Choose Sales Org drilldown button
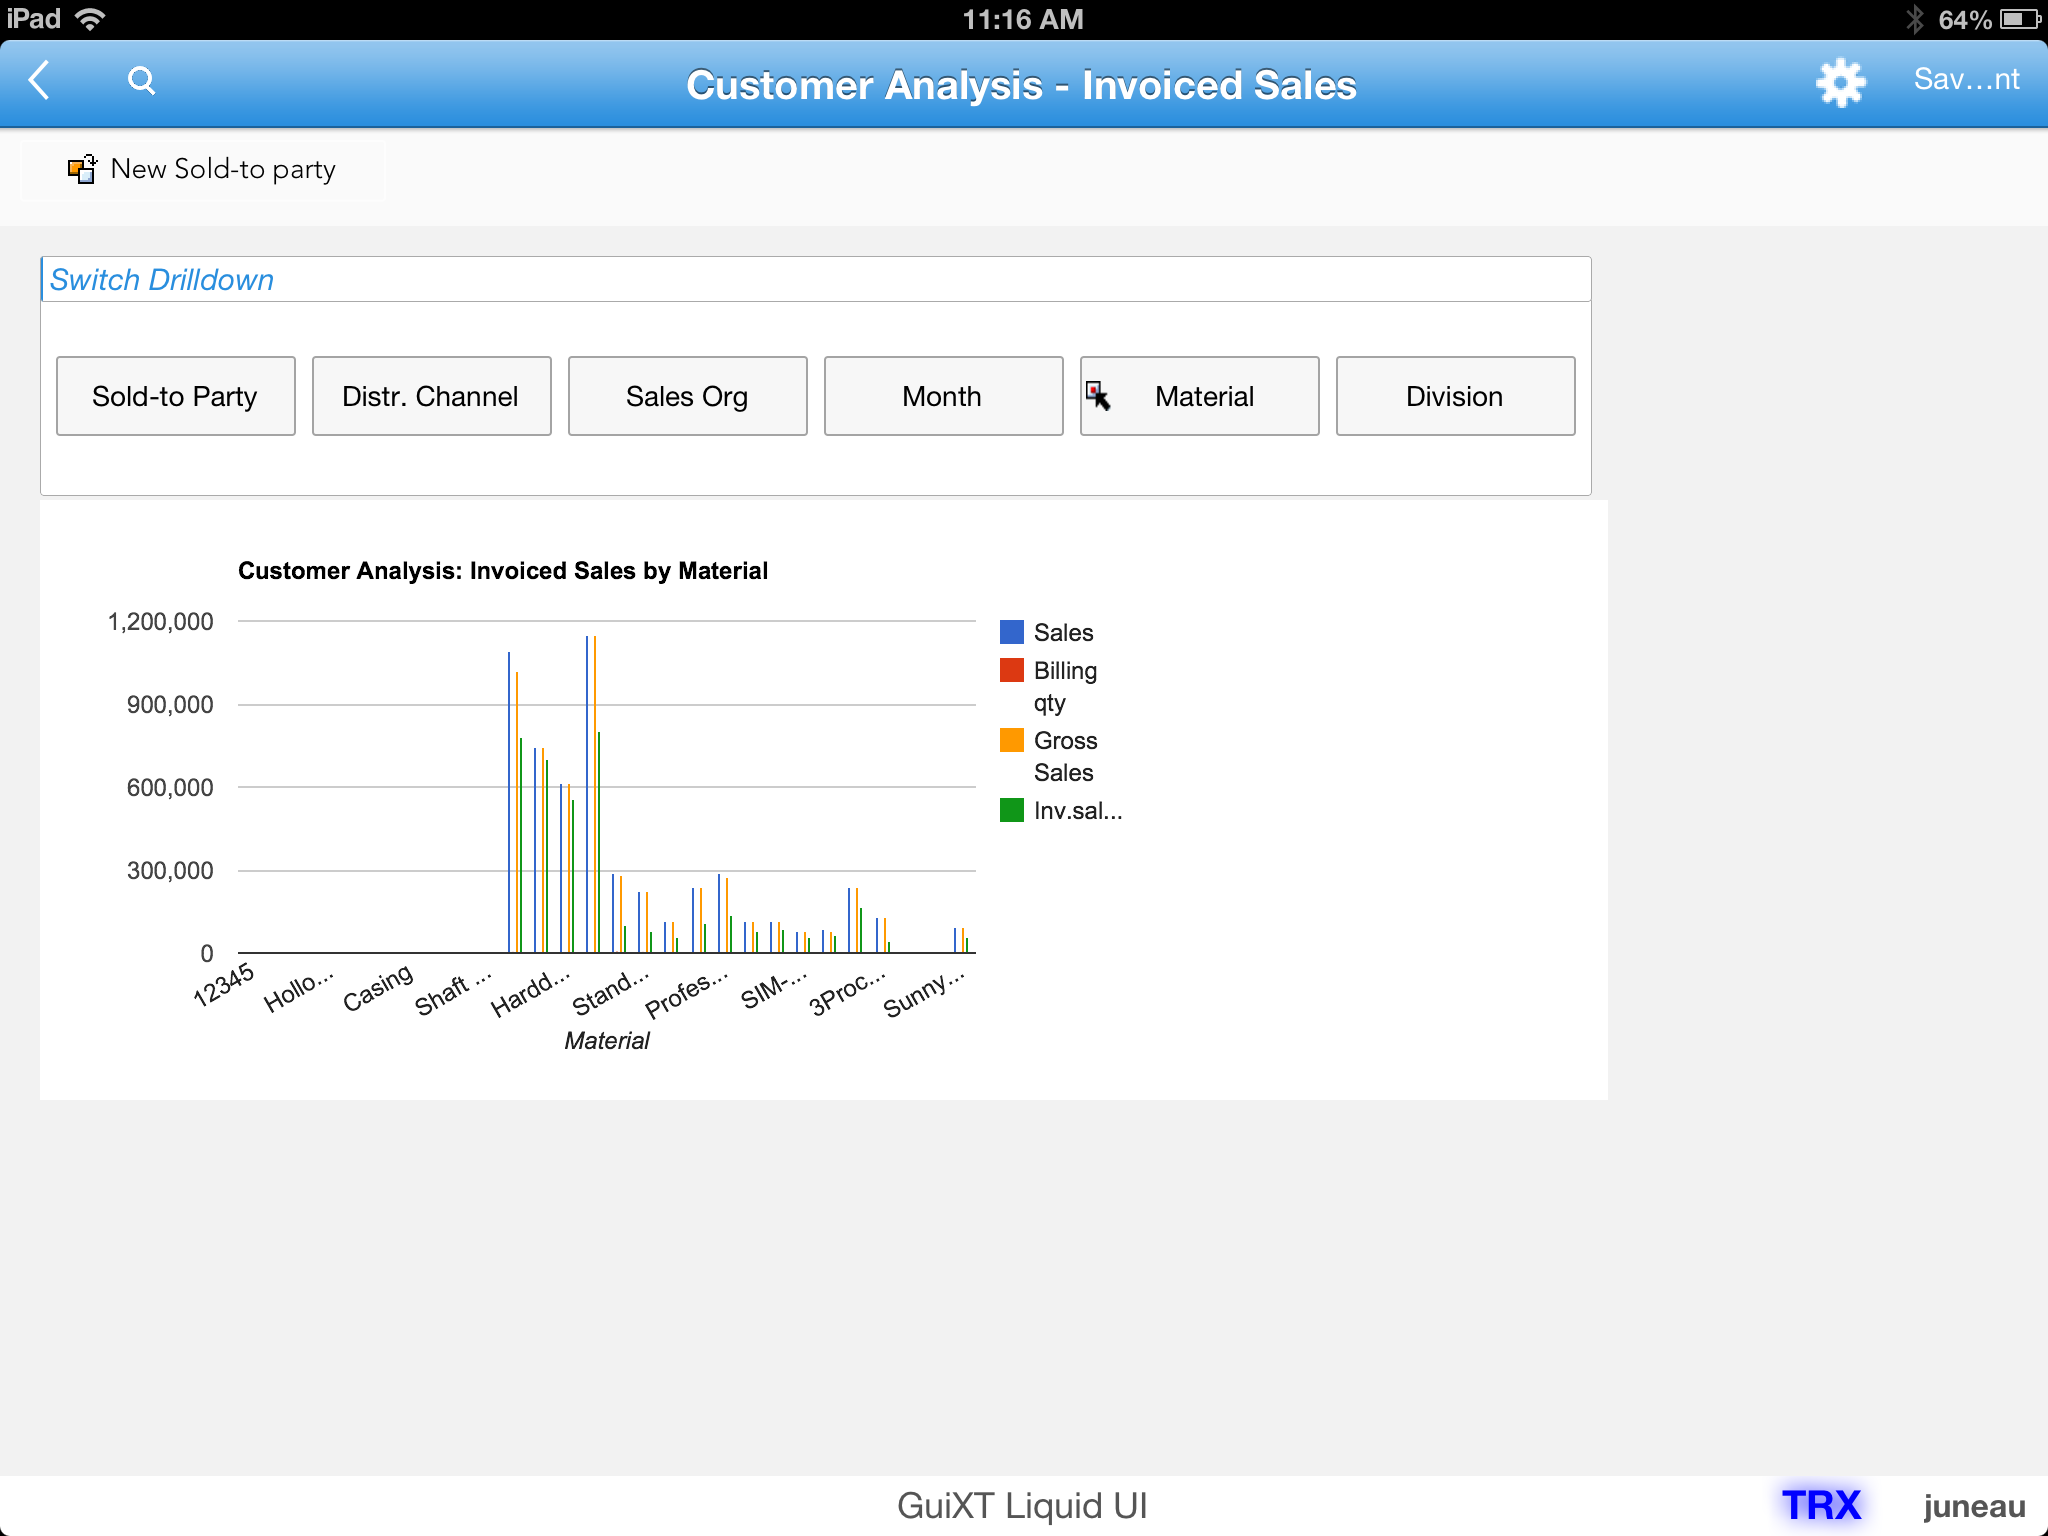 [687, 396]
